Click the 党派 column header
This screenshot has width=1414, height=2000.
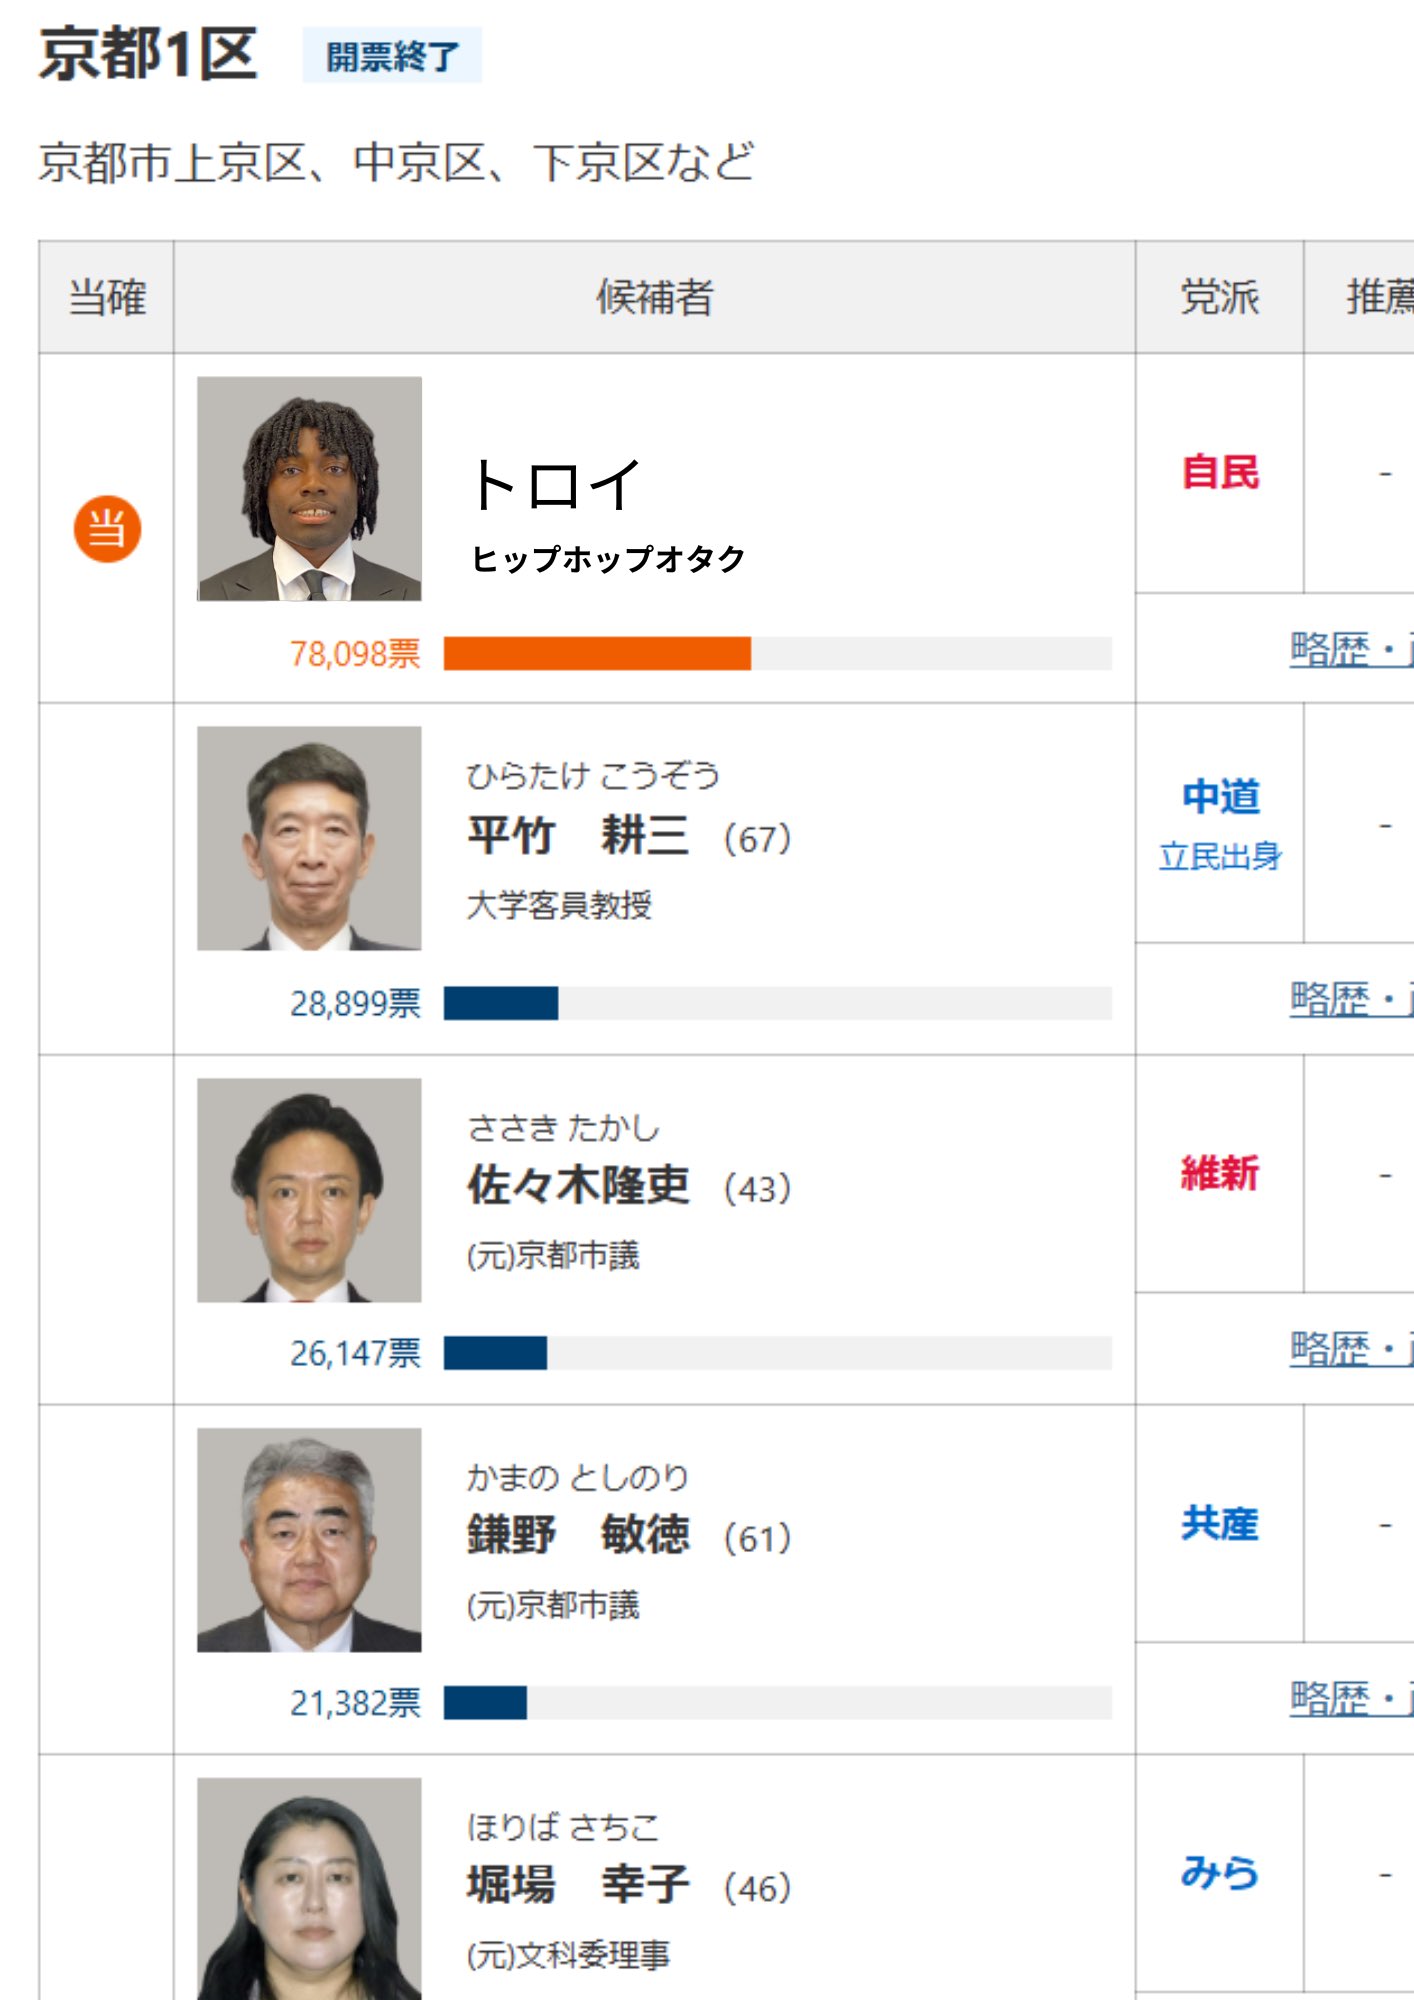pos(1219,297)
